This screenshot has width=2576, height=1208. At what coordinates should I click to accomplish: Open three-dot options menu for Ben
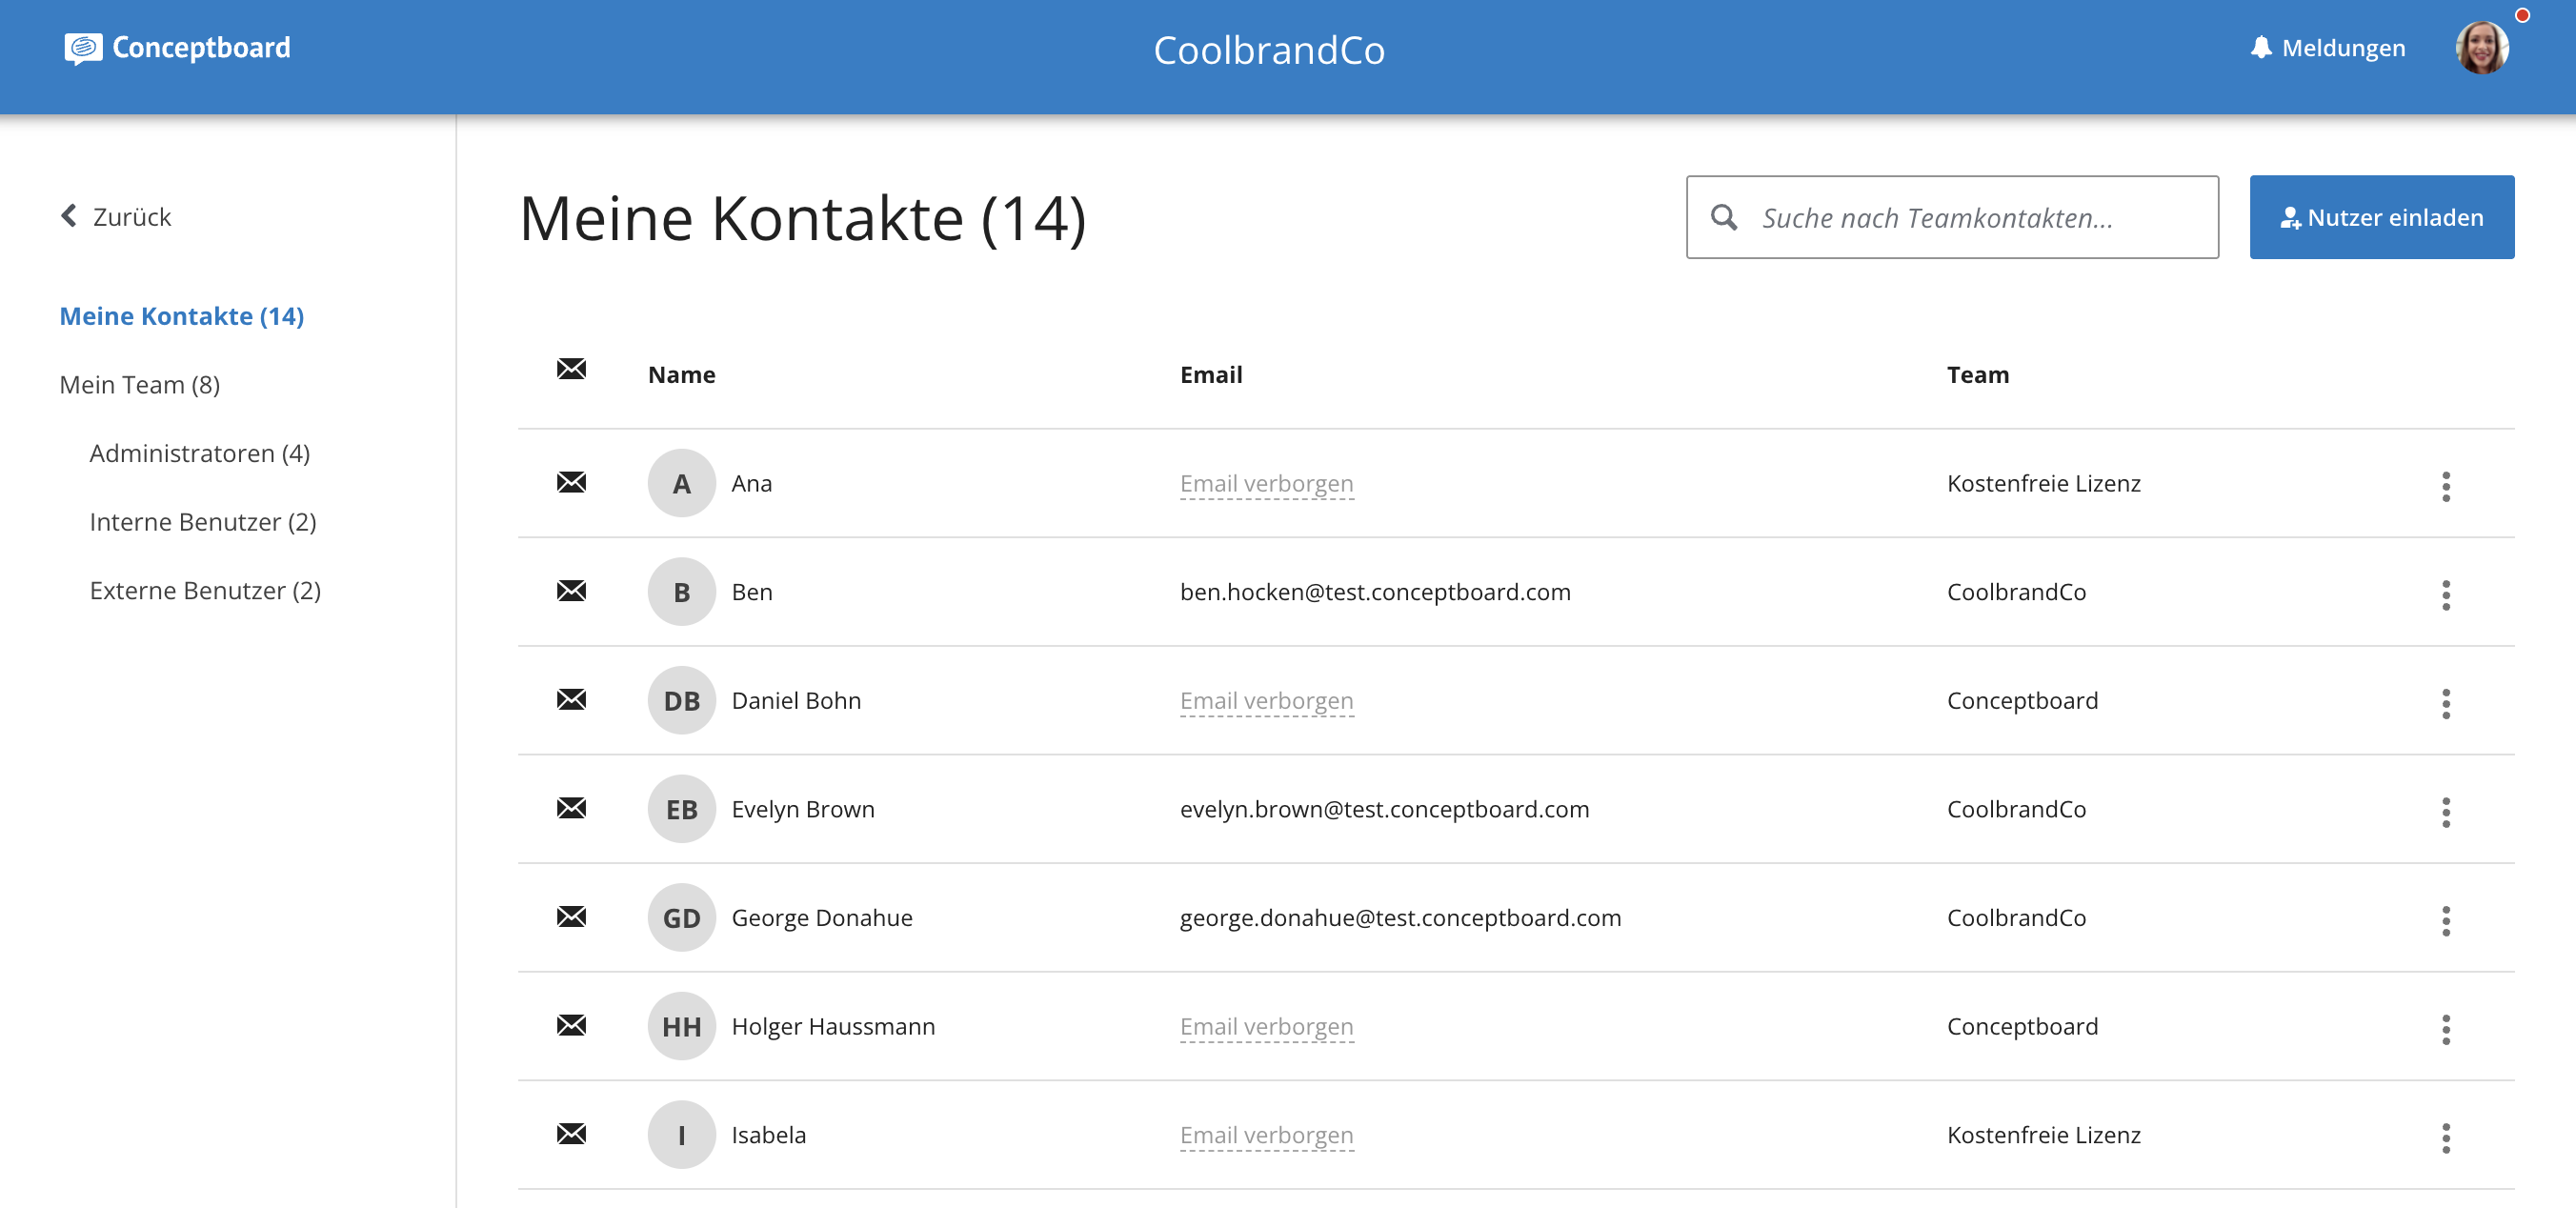tap(2445, 595)
